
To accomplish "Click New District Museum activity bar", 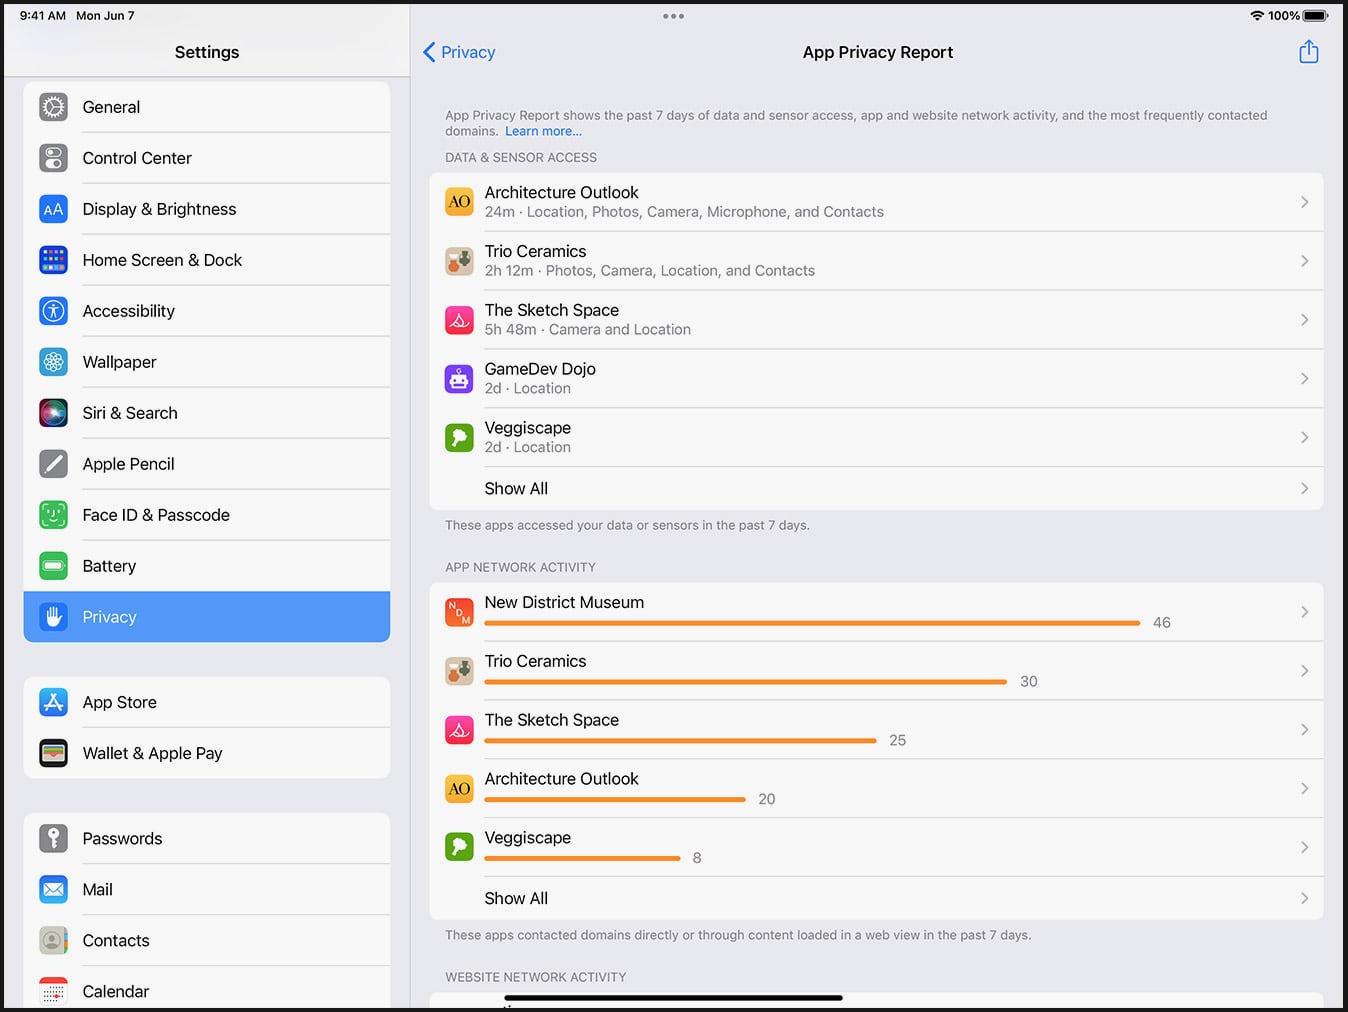I will pyautogui.click(x=812, y=623).
